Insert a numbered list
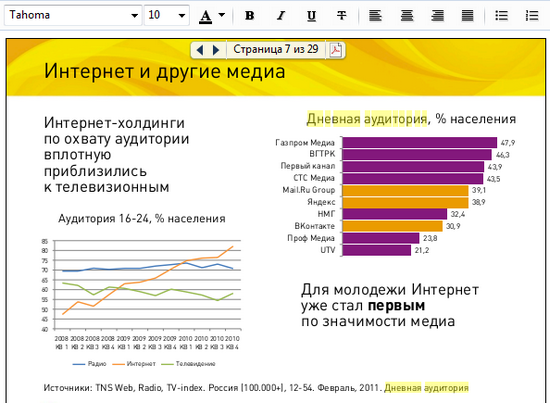The height and width of the screenshot is (403, 550). 532,15
